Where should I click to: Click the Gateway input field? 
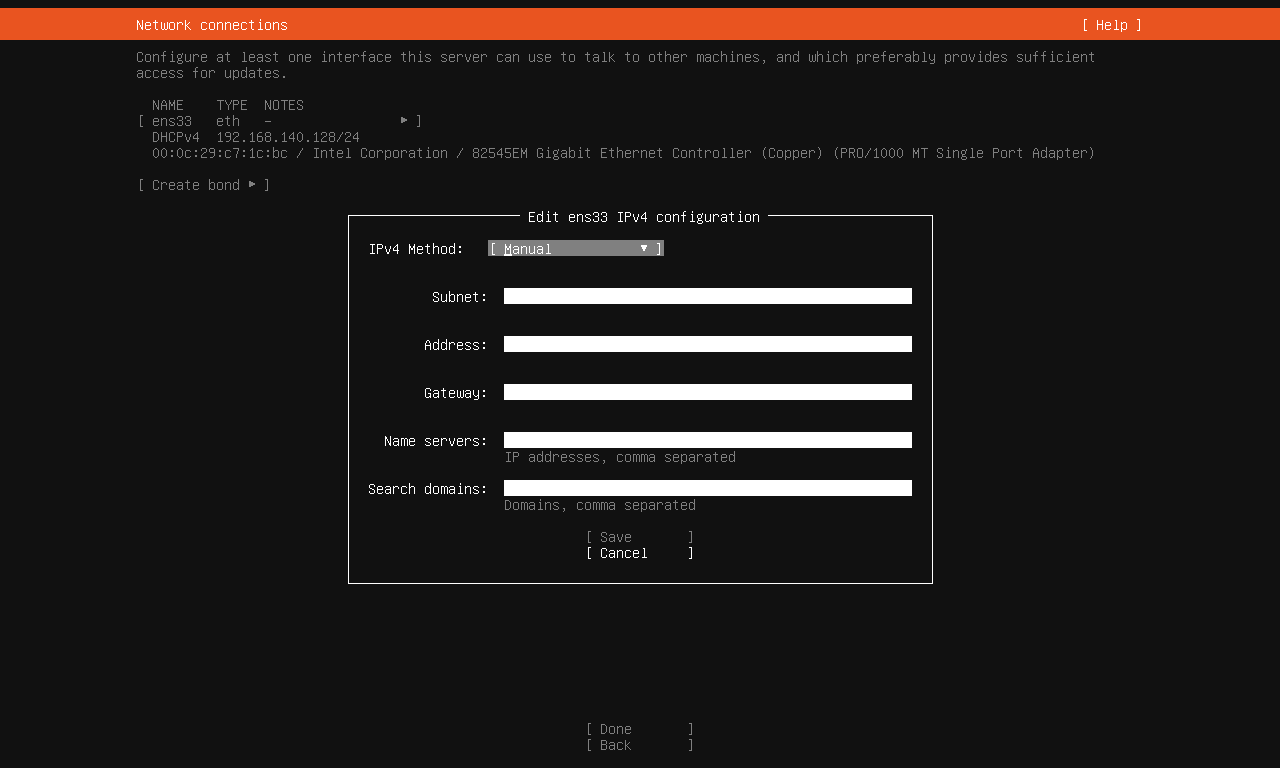tap(707, 391)
